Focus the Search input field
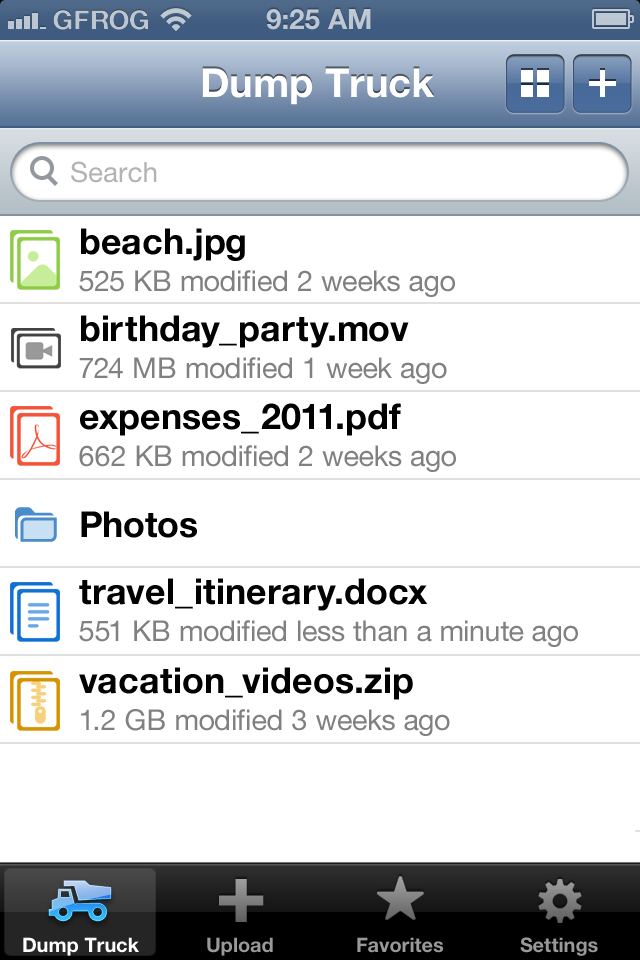Image resolution: width=640 pixels, height=960 pixels. (x=330, y=172)
